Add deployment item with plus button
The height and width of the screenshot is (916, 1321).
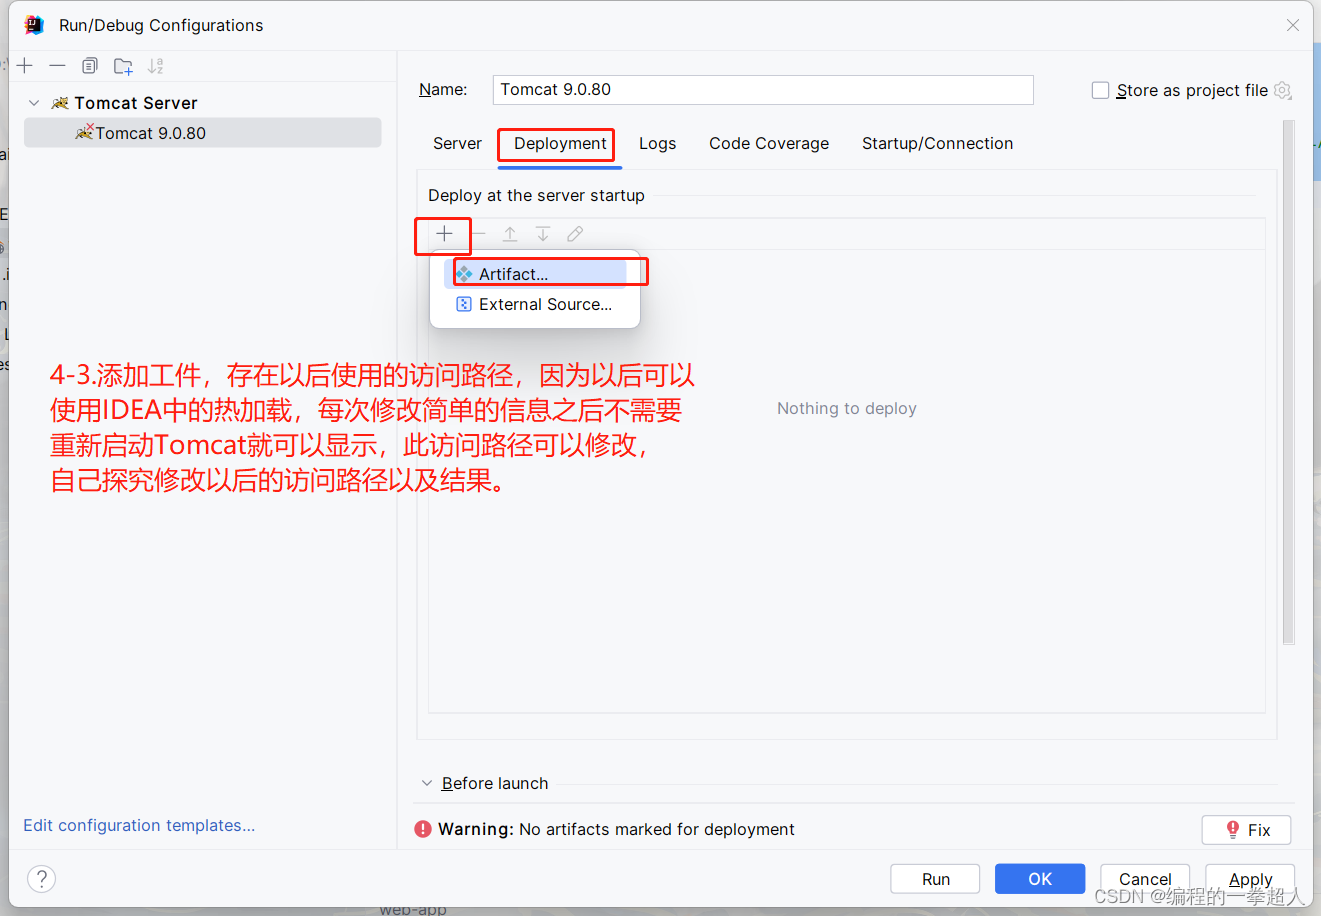pos(444,234)
